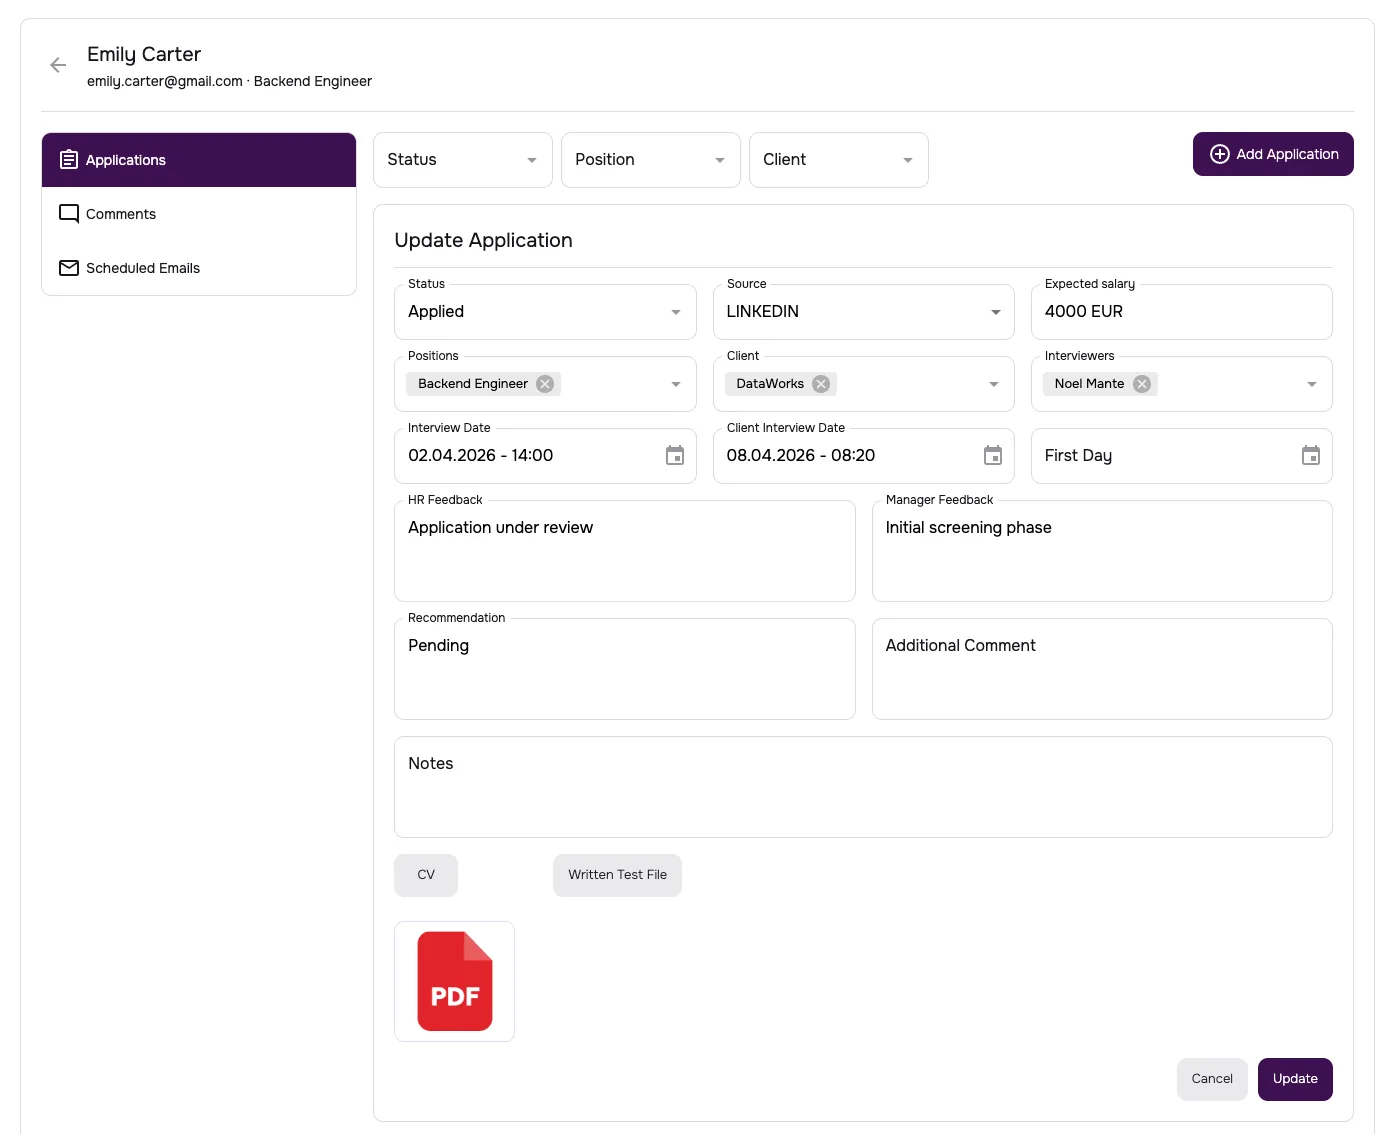
Task: Select the Applications sidebar tab
Action: tap(126, 160)
